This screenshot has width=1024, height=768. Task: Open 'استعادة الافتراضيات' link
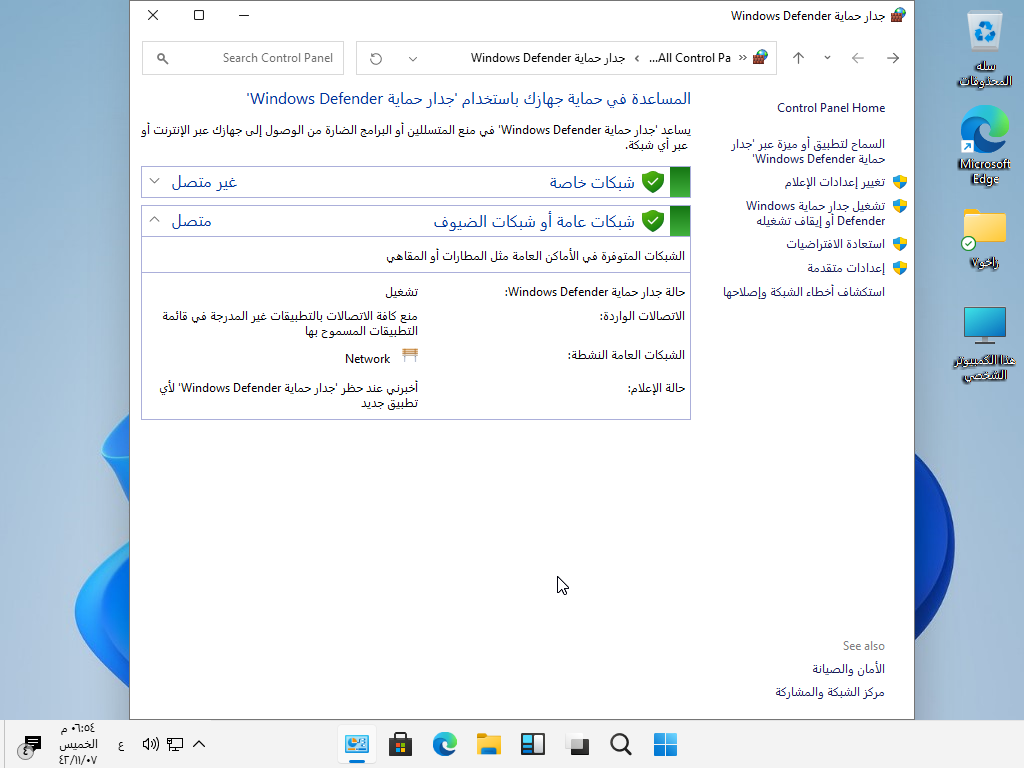tap(835, 244)
